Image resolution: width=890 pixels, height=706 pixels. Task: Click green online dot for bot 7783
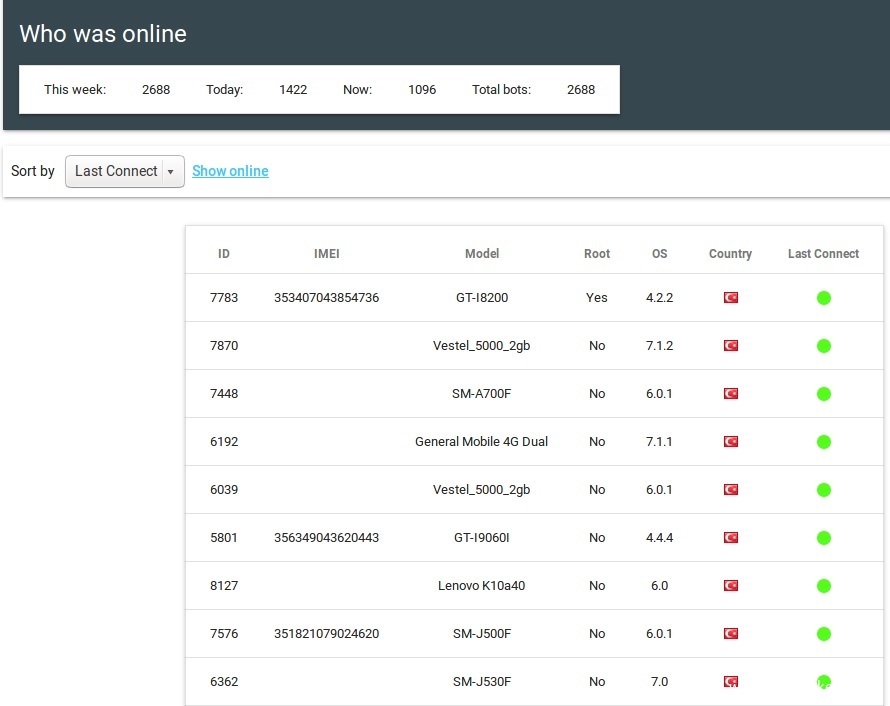824,298
